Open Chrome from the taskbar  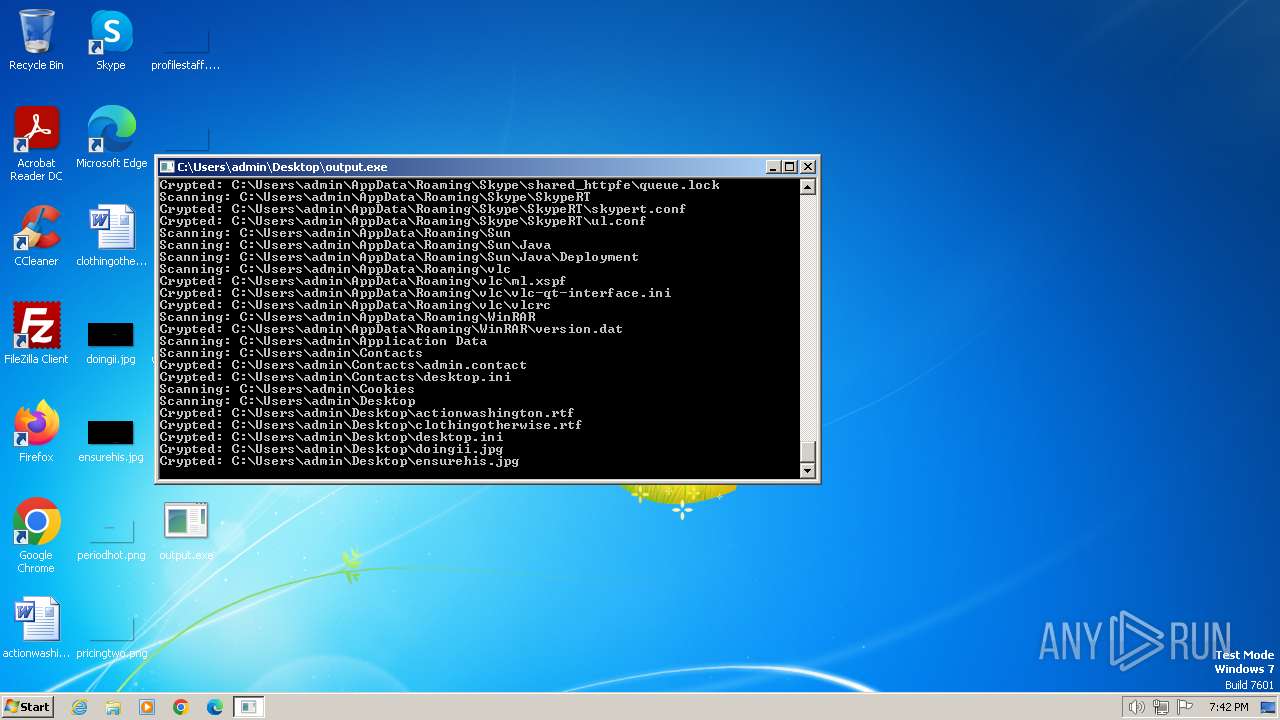click(181, 707)
